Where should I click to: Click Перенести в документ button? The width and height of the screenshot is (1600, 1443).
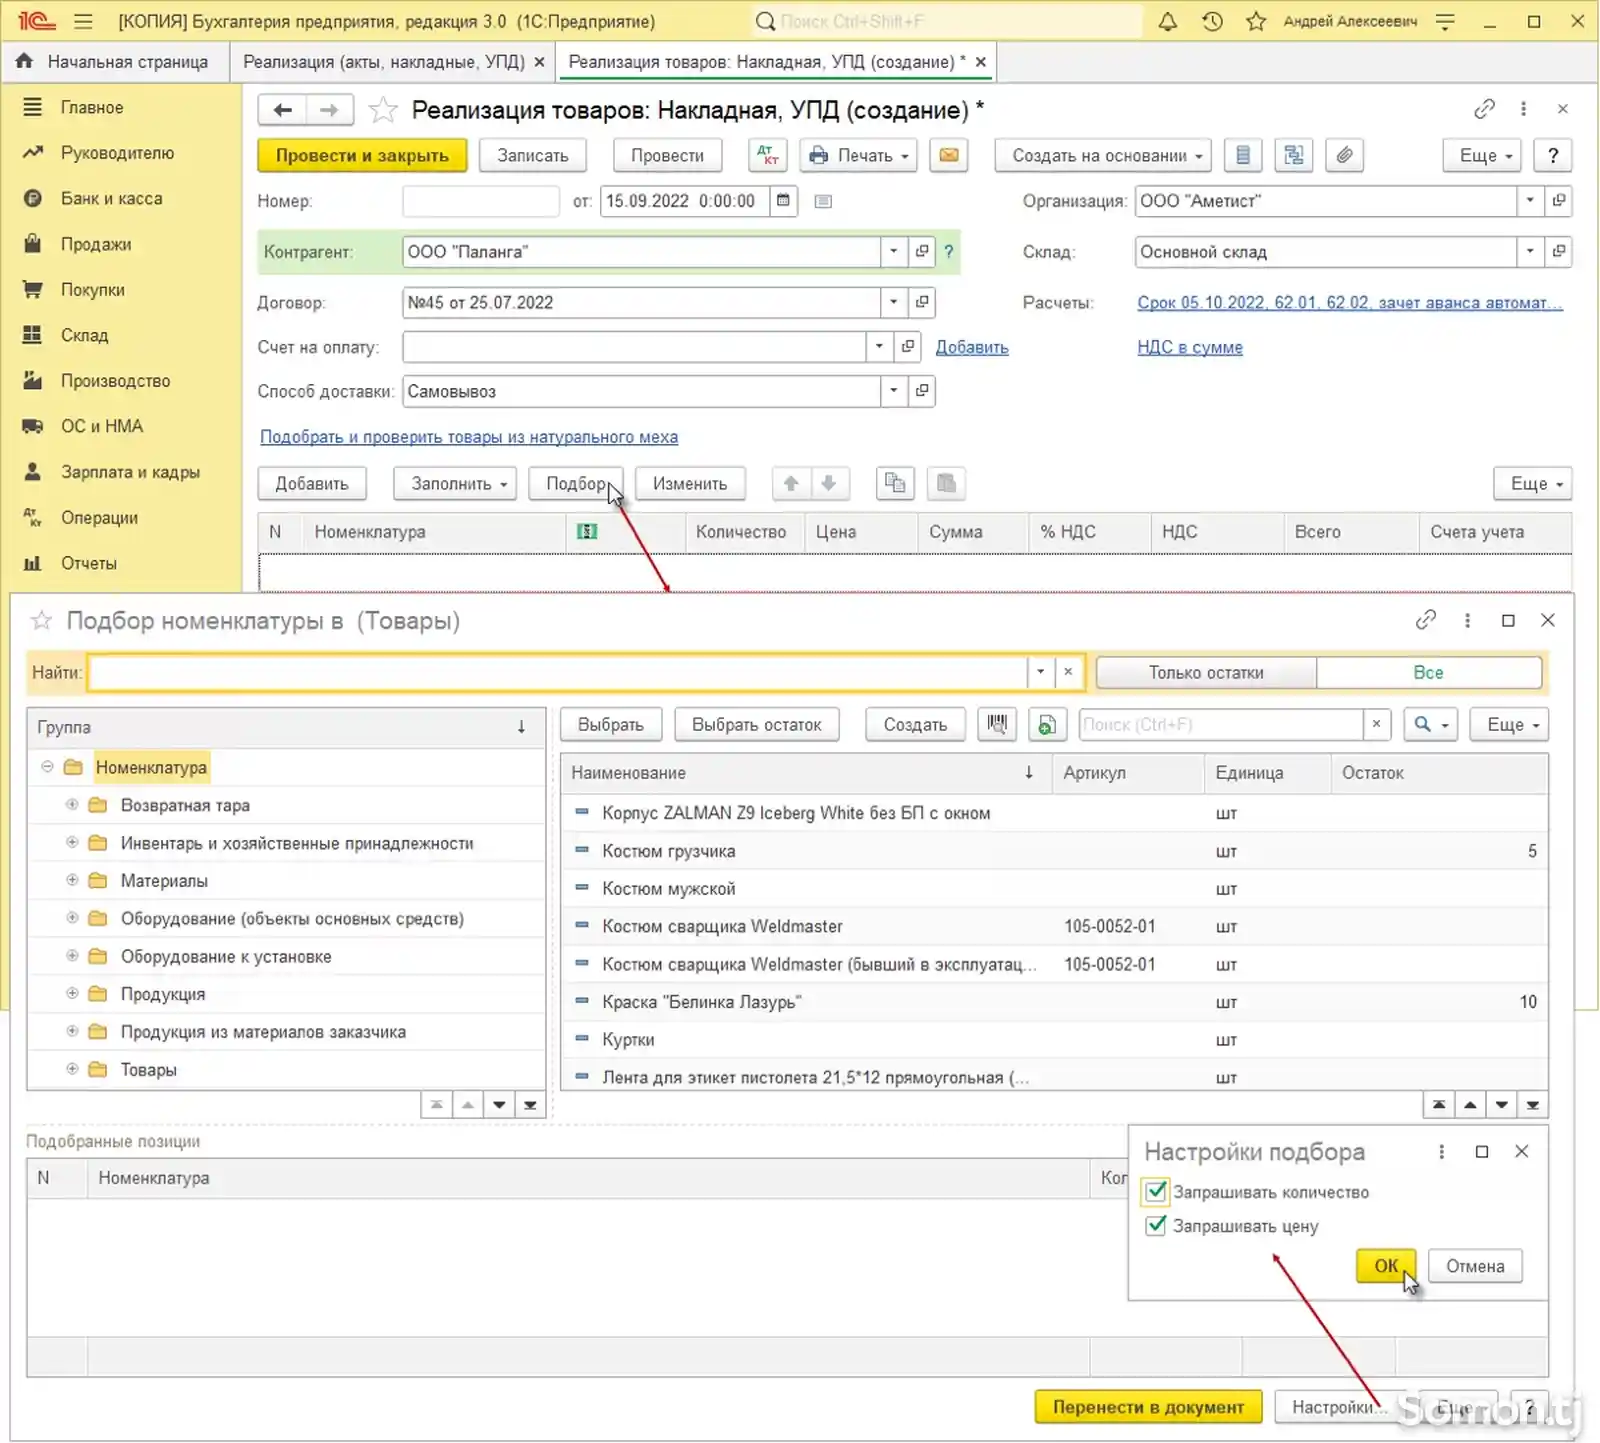pos(1148,1407)
